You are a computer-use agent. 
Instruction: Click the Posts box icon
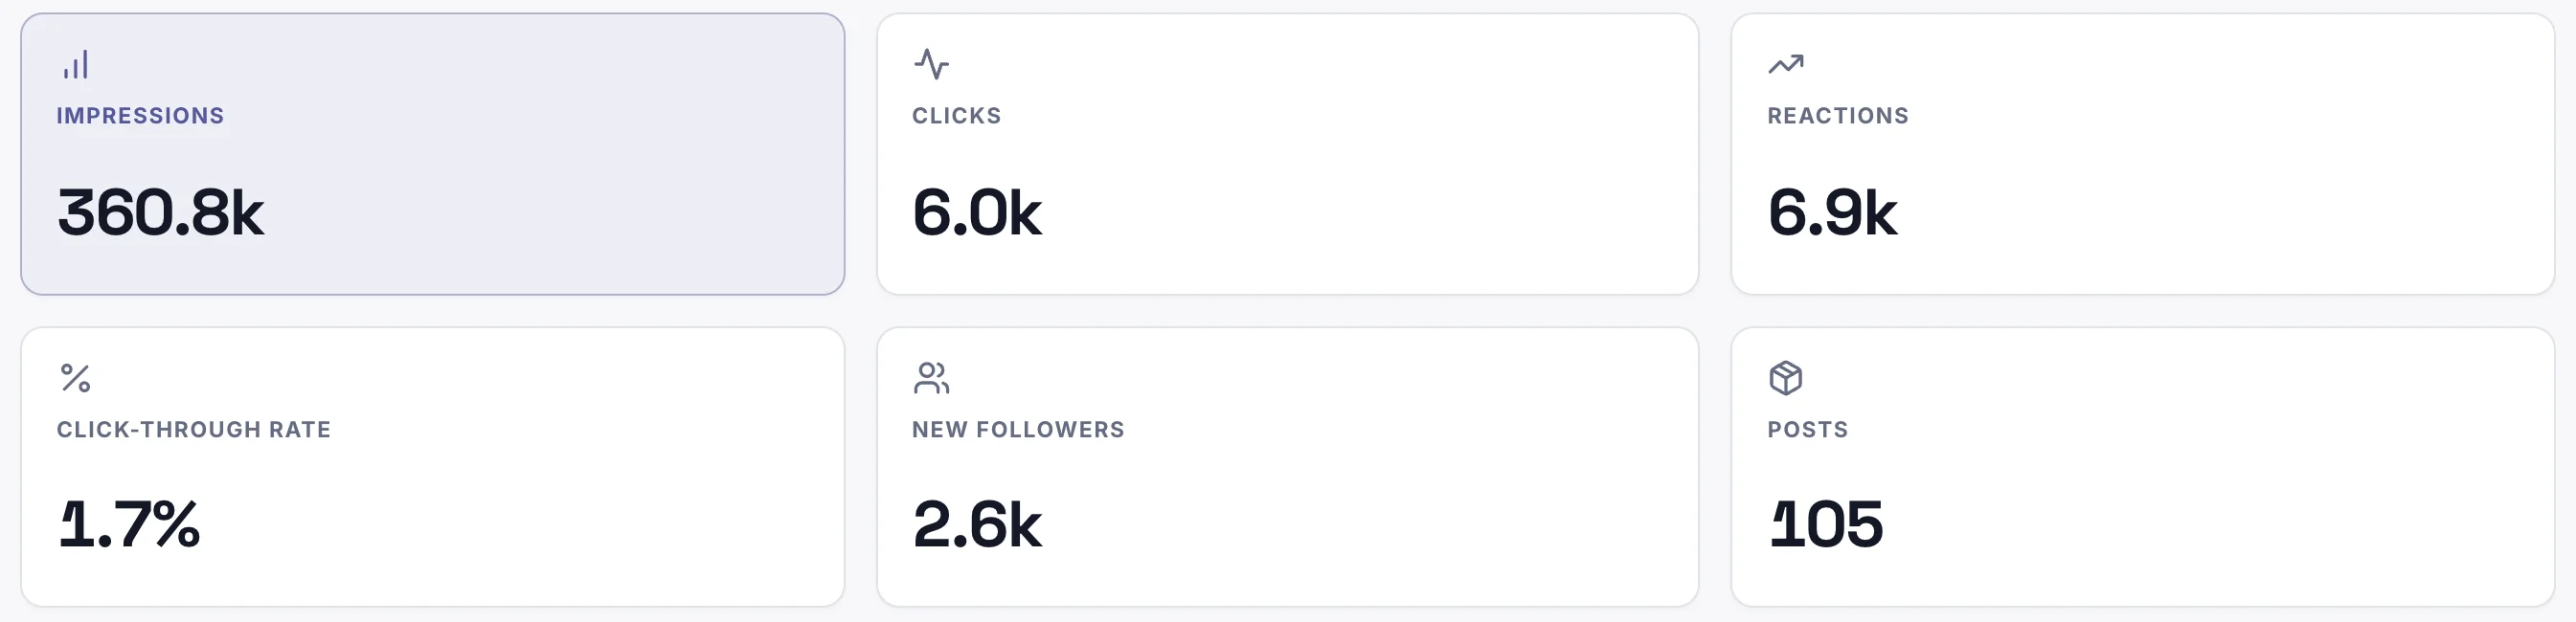coord(1786,378)
